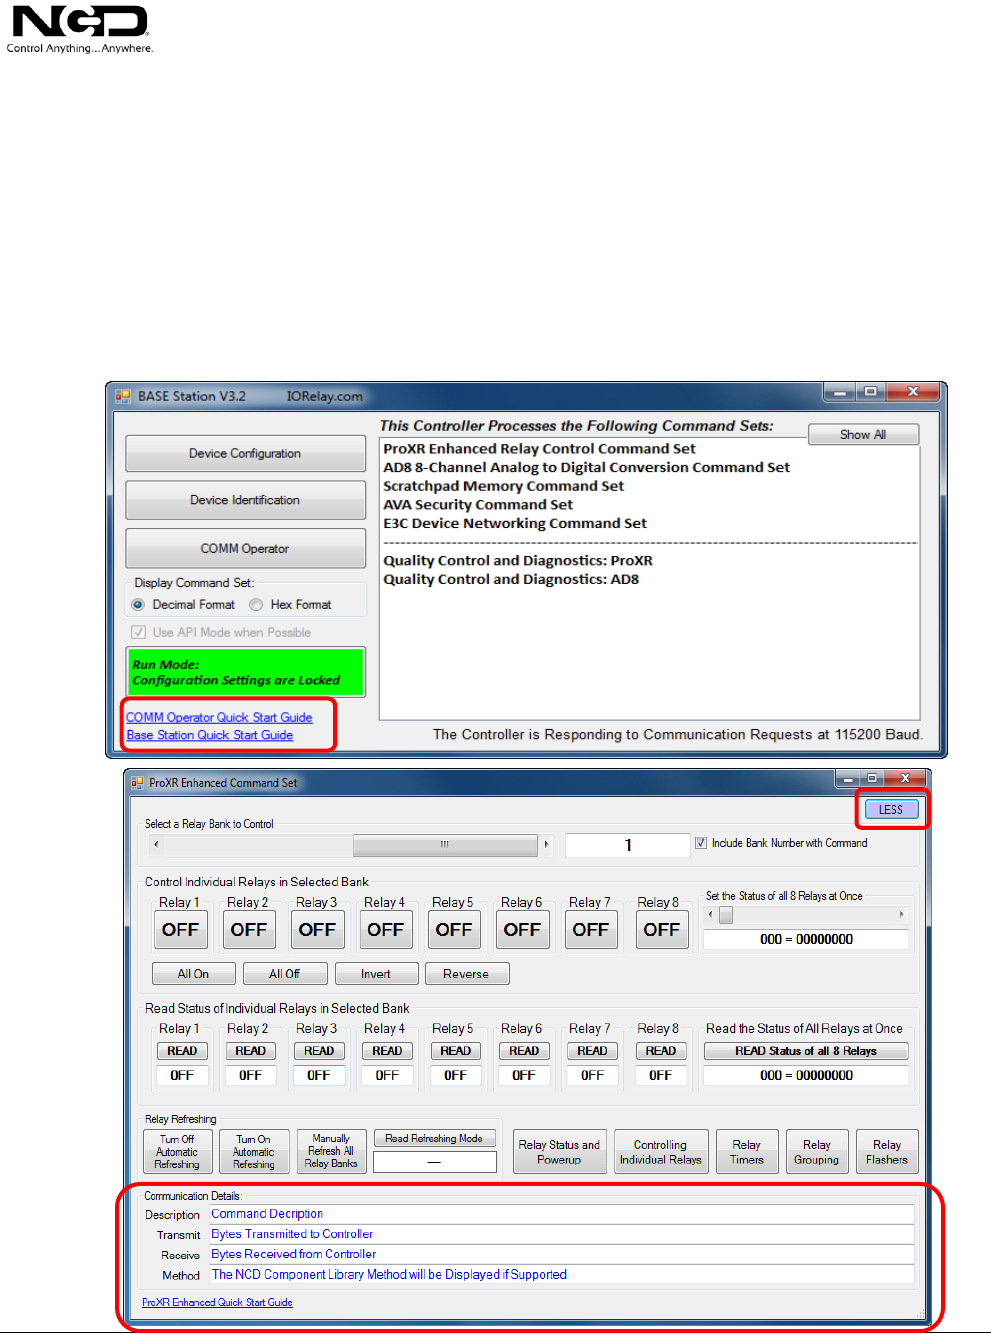
Task: Open Relay Grouping
Action: click(817, 1152)
